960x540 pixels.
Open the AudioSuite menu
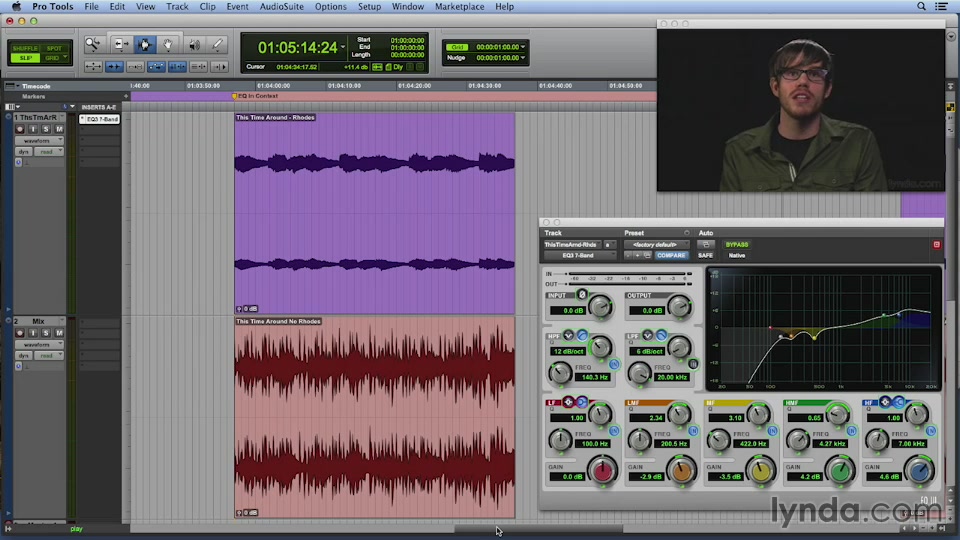tap(281, 7)
